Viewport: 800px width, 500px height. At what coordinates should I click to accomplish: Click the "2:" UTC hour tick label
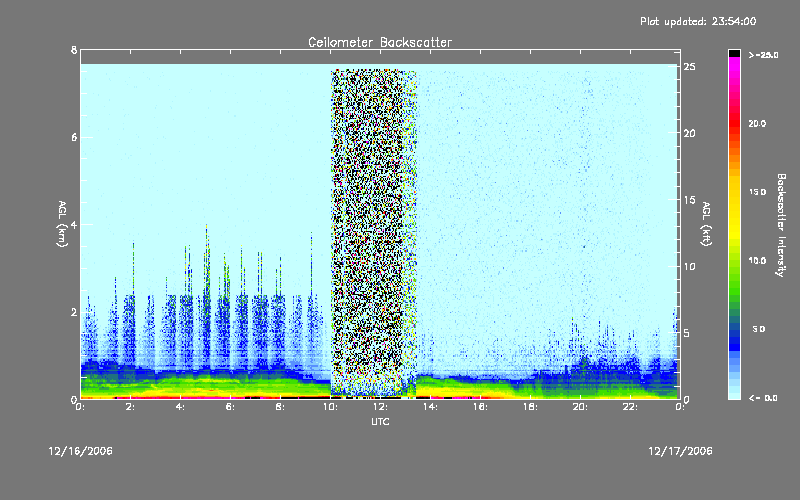(131, 407)
